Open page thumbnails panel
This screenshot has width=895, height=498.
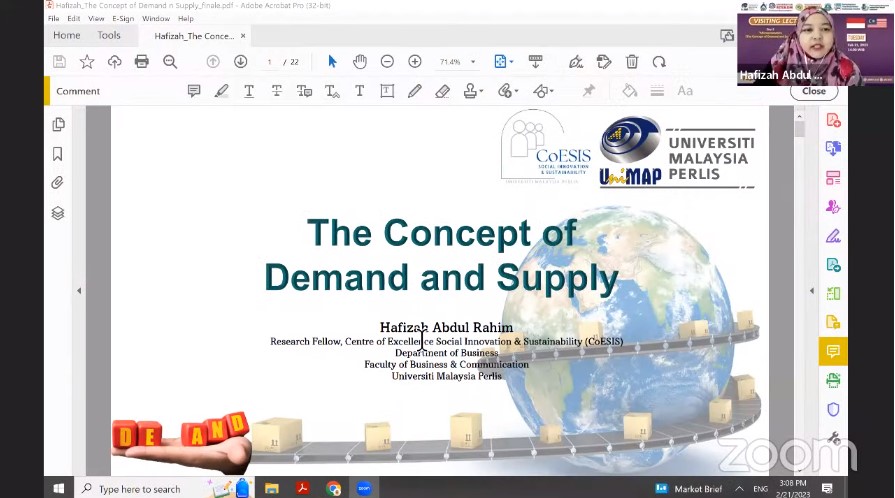coord(58,124)
